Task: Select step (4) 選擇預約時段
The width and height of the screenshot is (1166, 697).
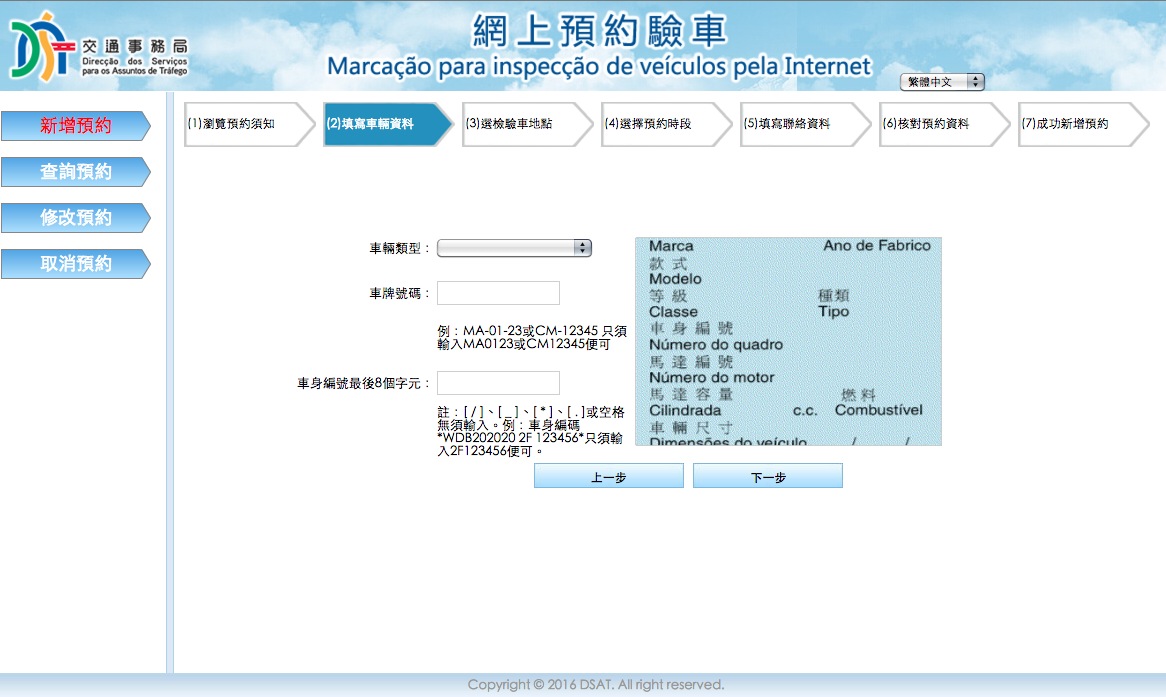Action: point(657,125)
